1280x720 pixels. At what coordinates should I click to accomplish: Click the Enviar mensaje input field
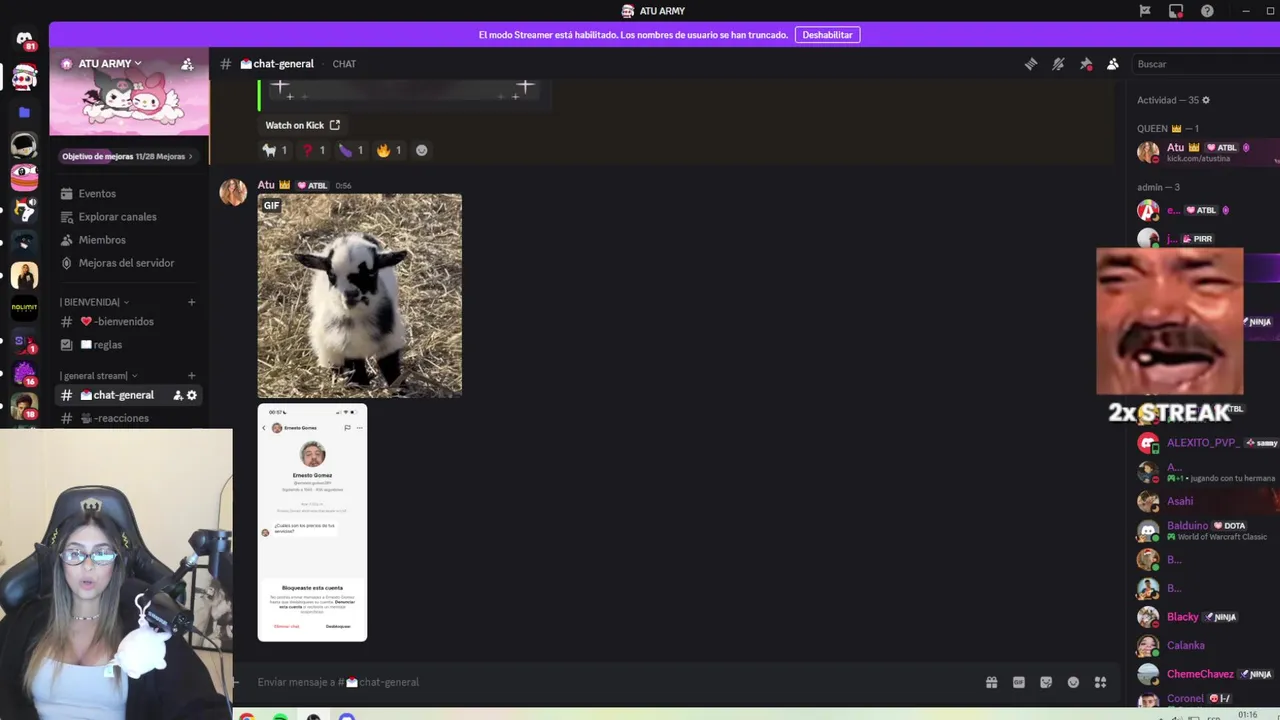point(610,682)
